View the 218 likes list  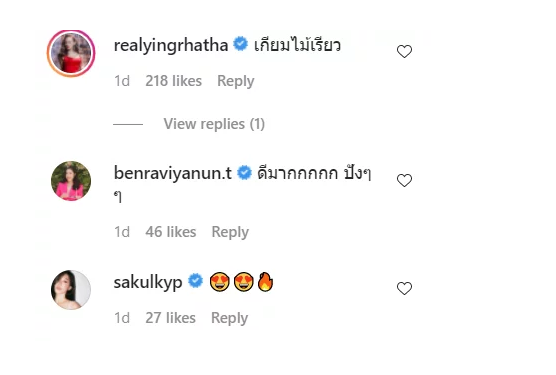point(173,81)
